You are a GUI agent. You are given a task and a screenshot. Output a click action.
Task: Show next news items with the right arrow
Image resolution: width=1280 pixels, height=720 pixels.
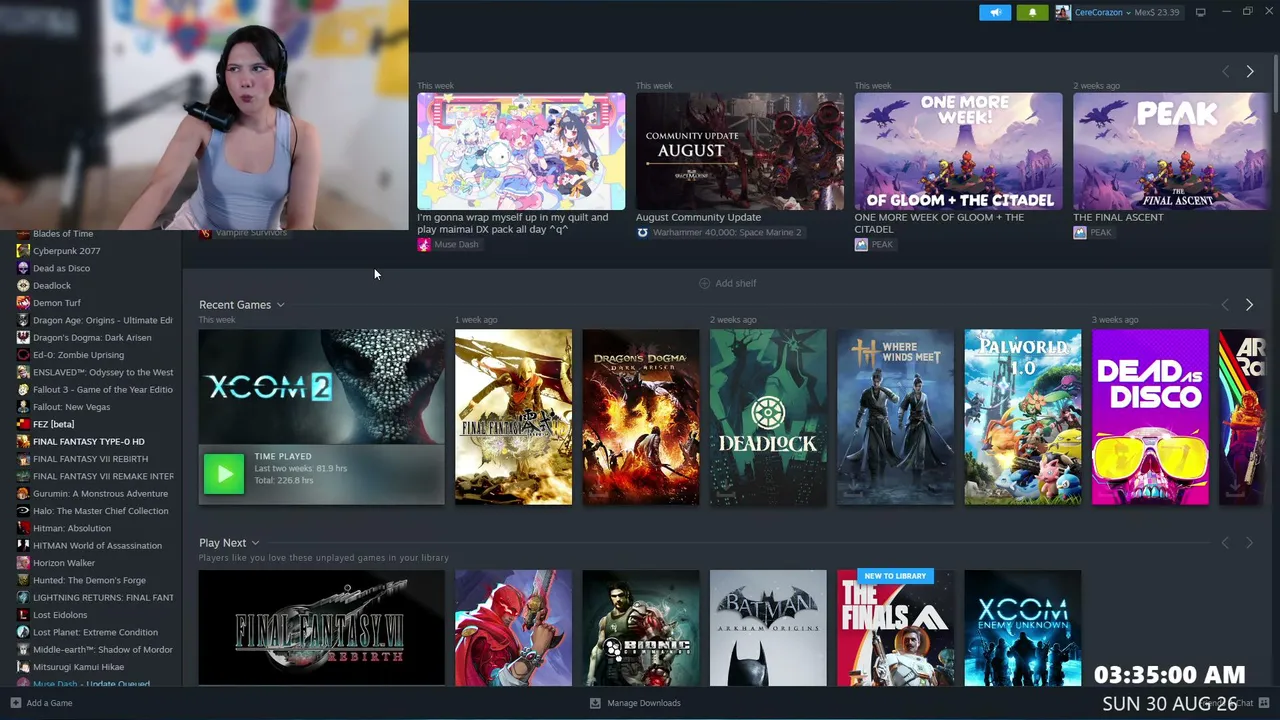click(x=1250, y=71)
